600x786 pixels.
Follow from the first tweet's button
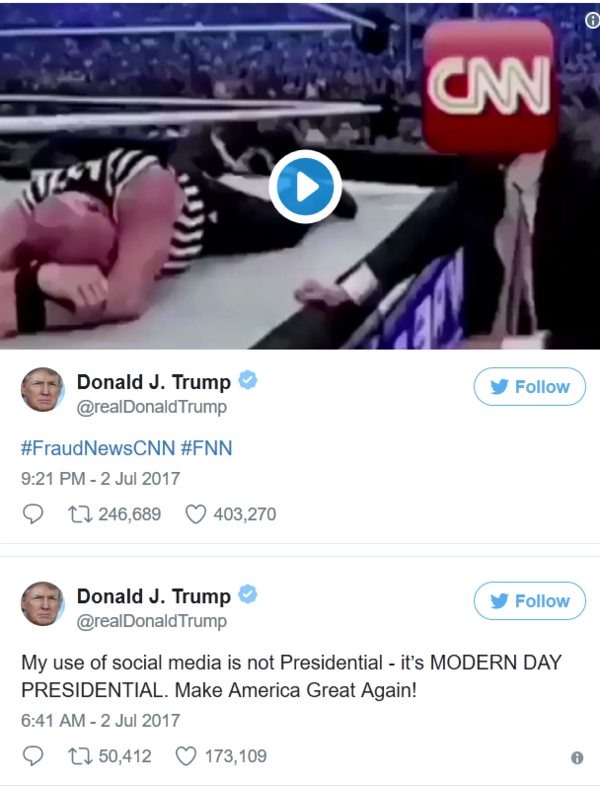point(529,386)
